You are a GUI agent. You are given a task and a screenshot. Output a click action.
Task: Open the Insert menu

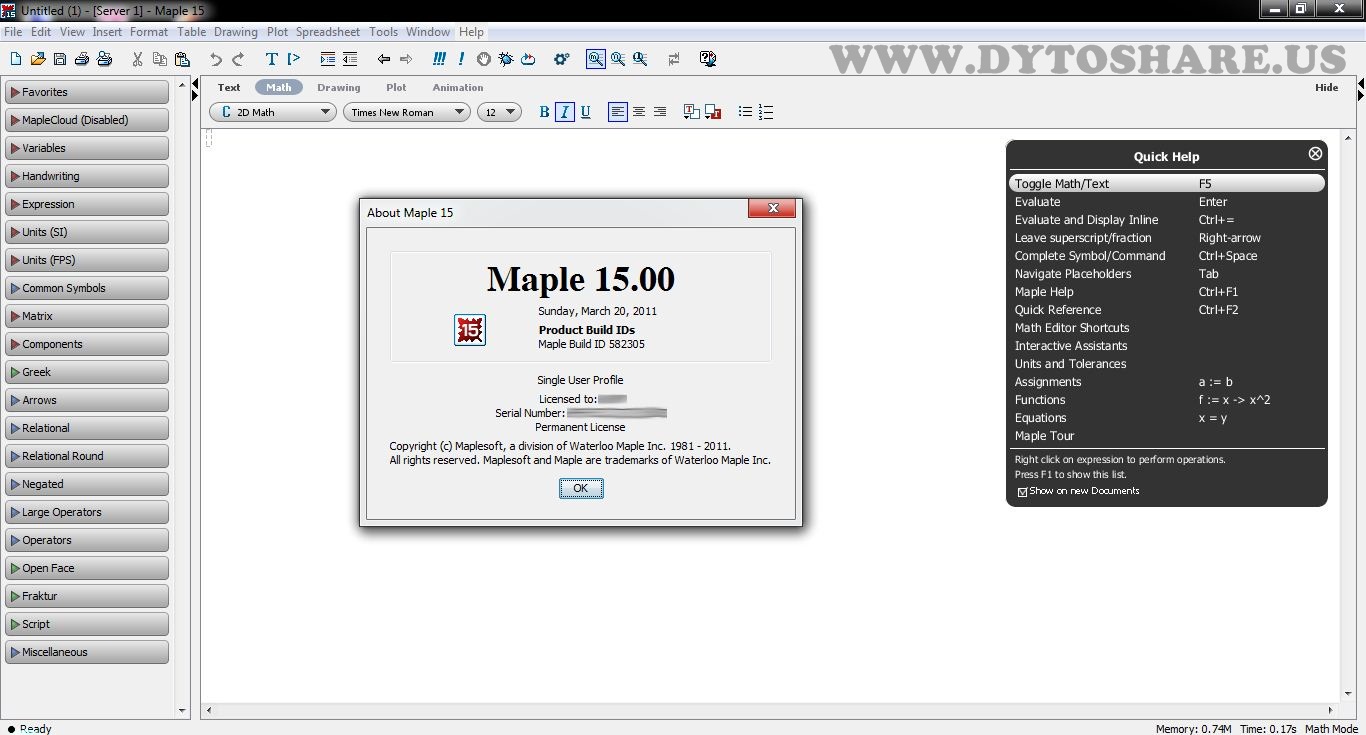[107, 32]
